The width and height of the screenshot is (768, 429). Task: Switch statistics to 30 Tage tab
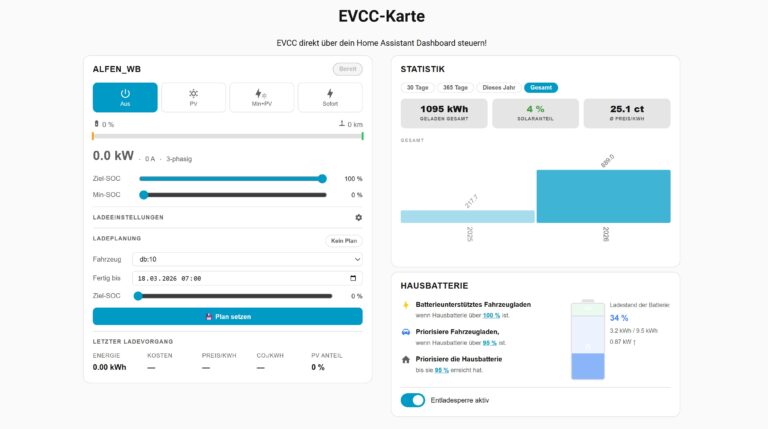[x=416, y=88]
